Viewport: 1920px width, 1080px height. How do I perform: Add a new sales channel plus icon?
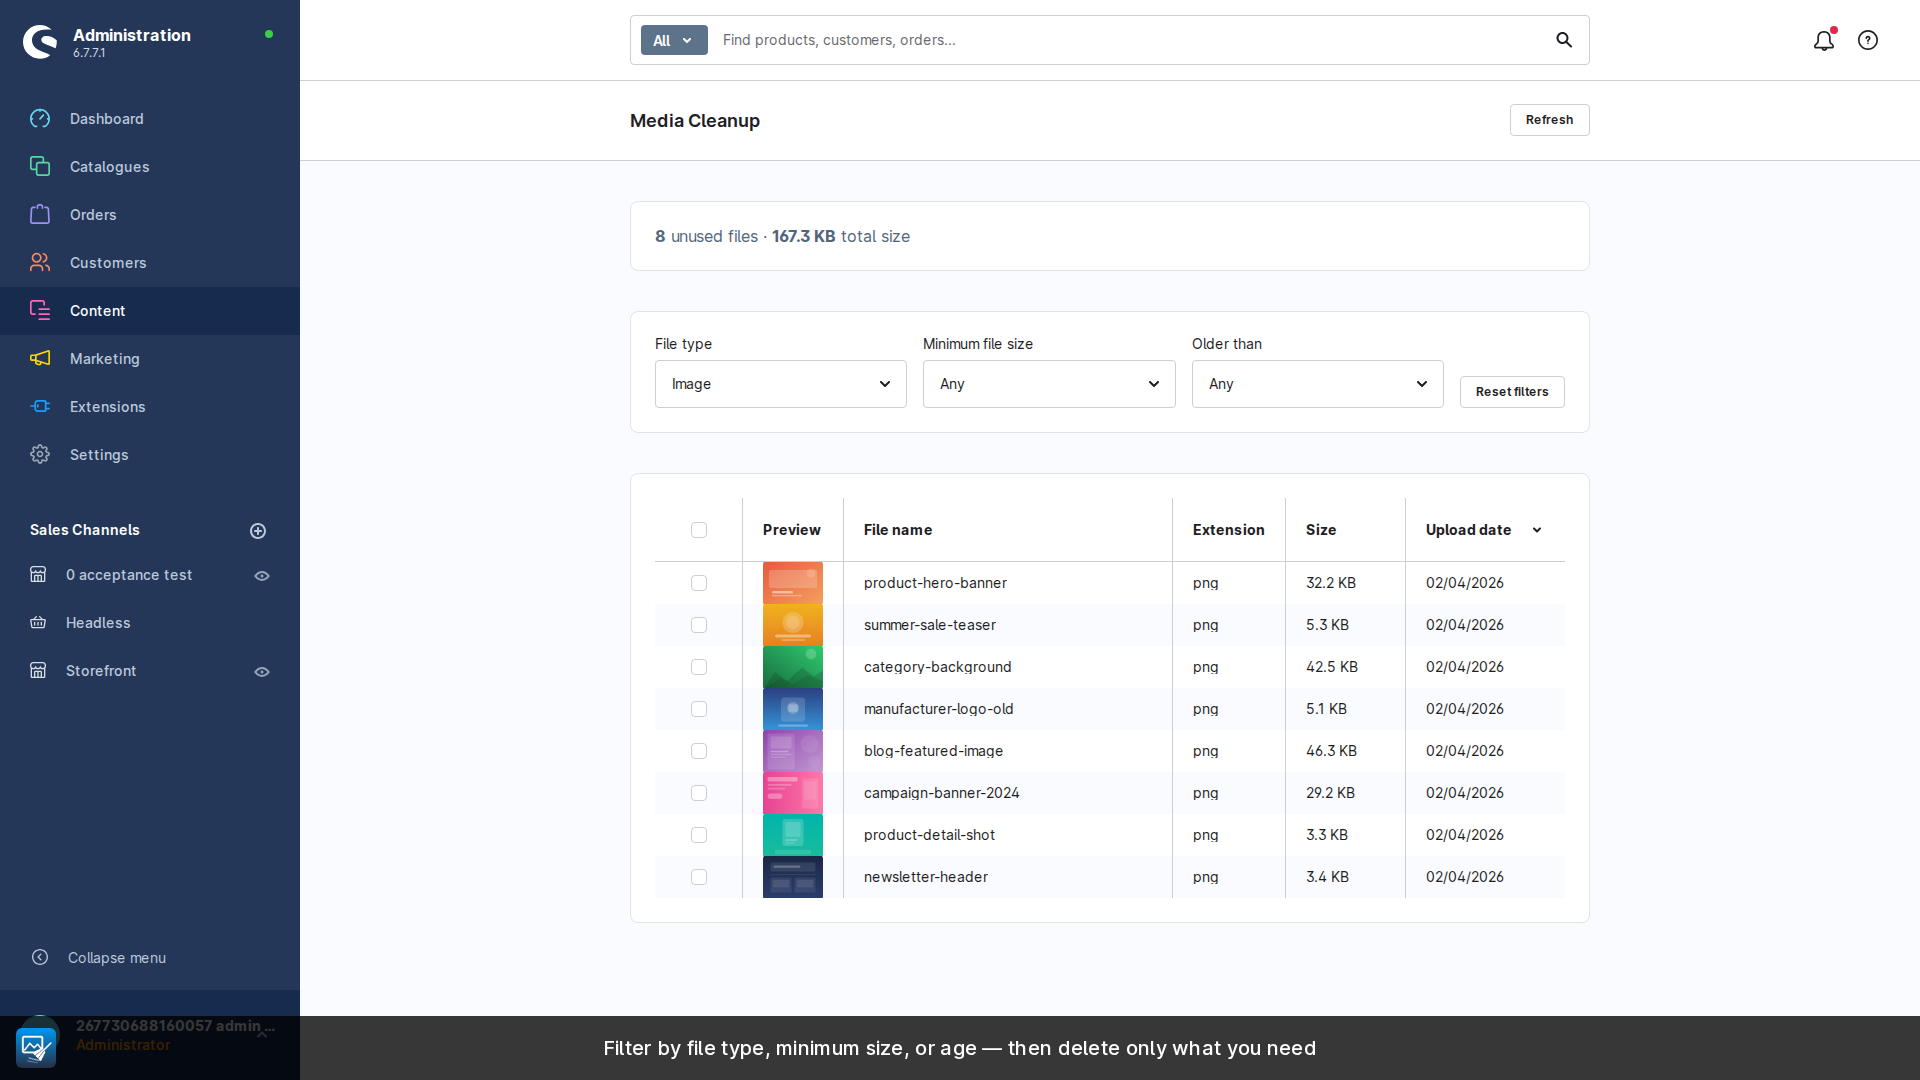pyautogui.click(x=258, y=531)
